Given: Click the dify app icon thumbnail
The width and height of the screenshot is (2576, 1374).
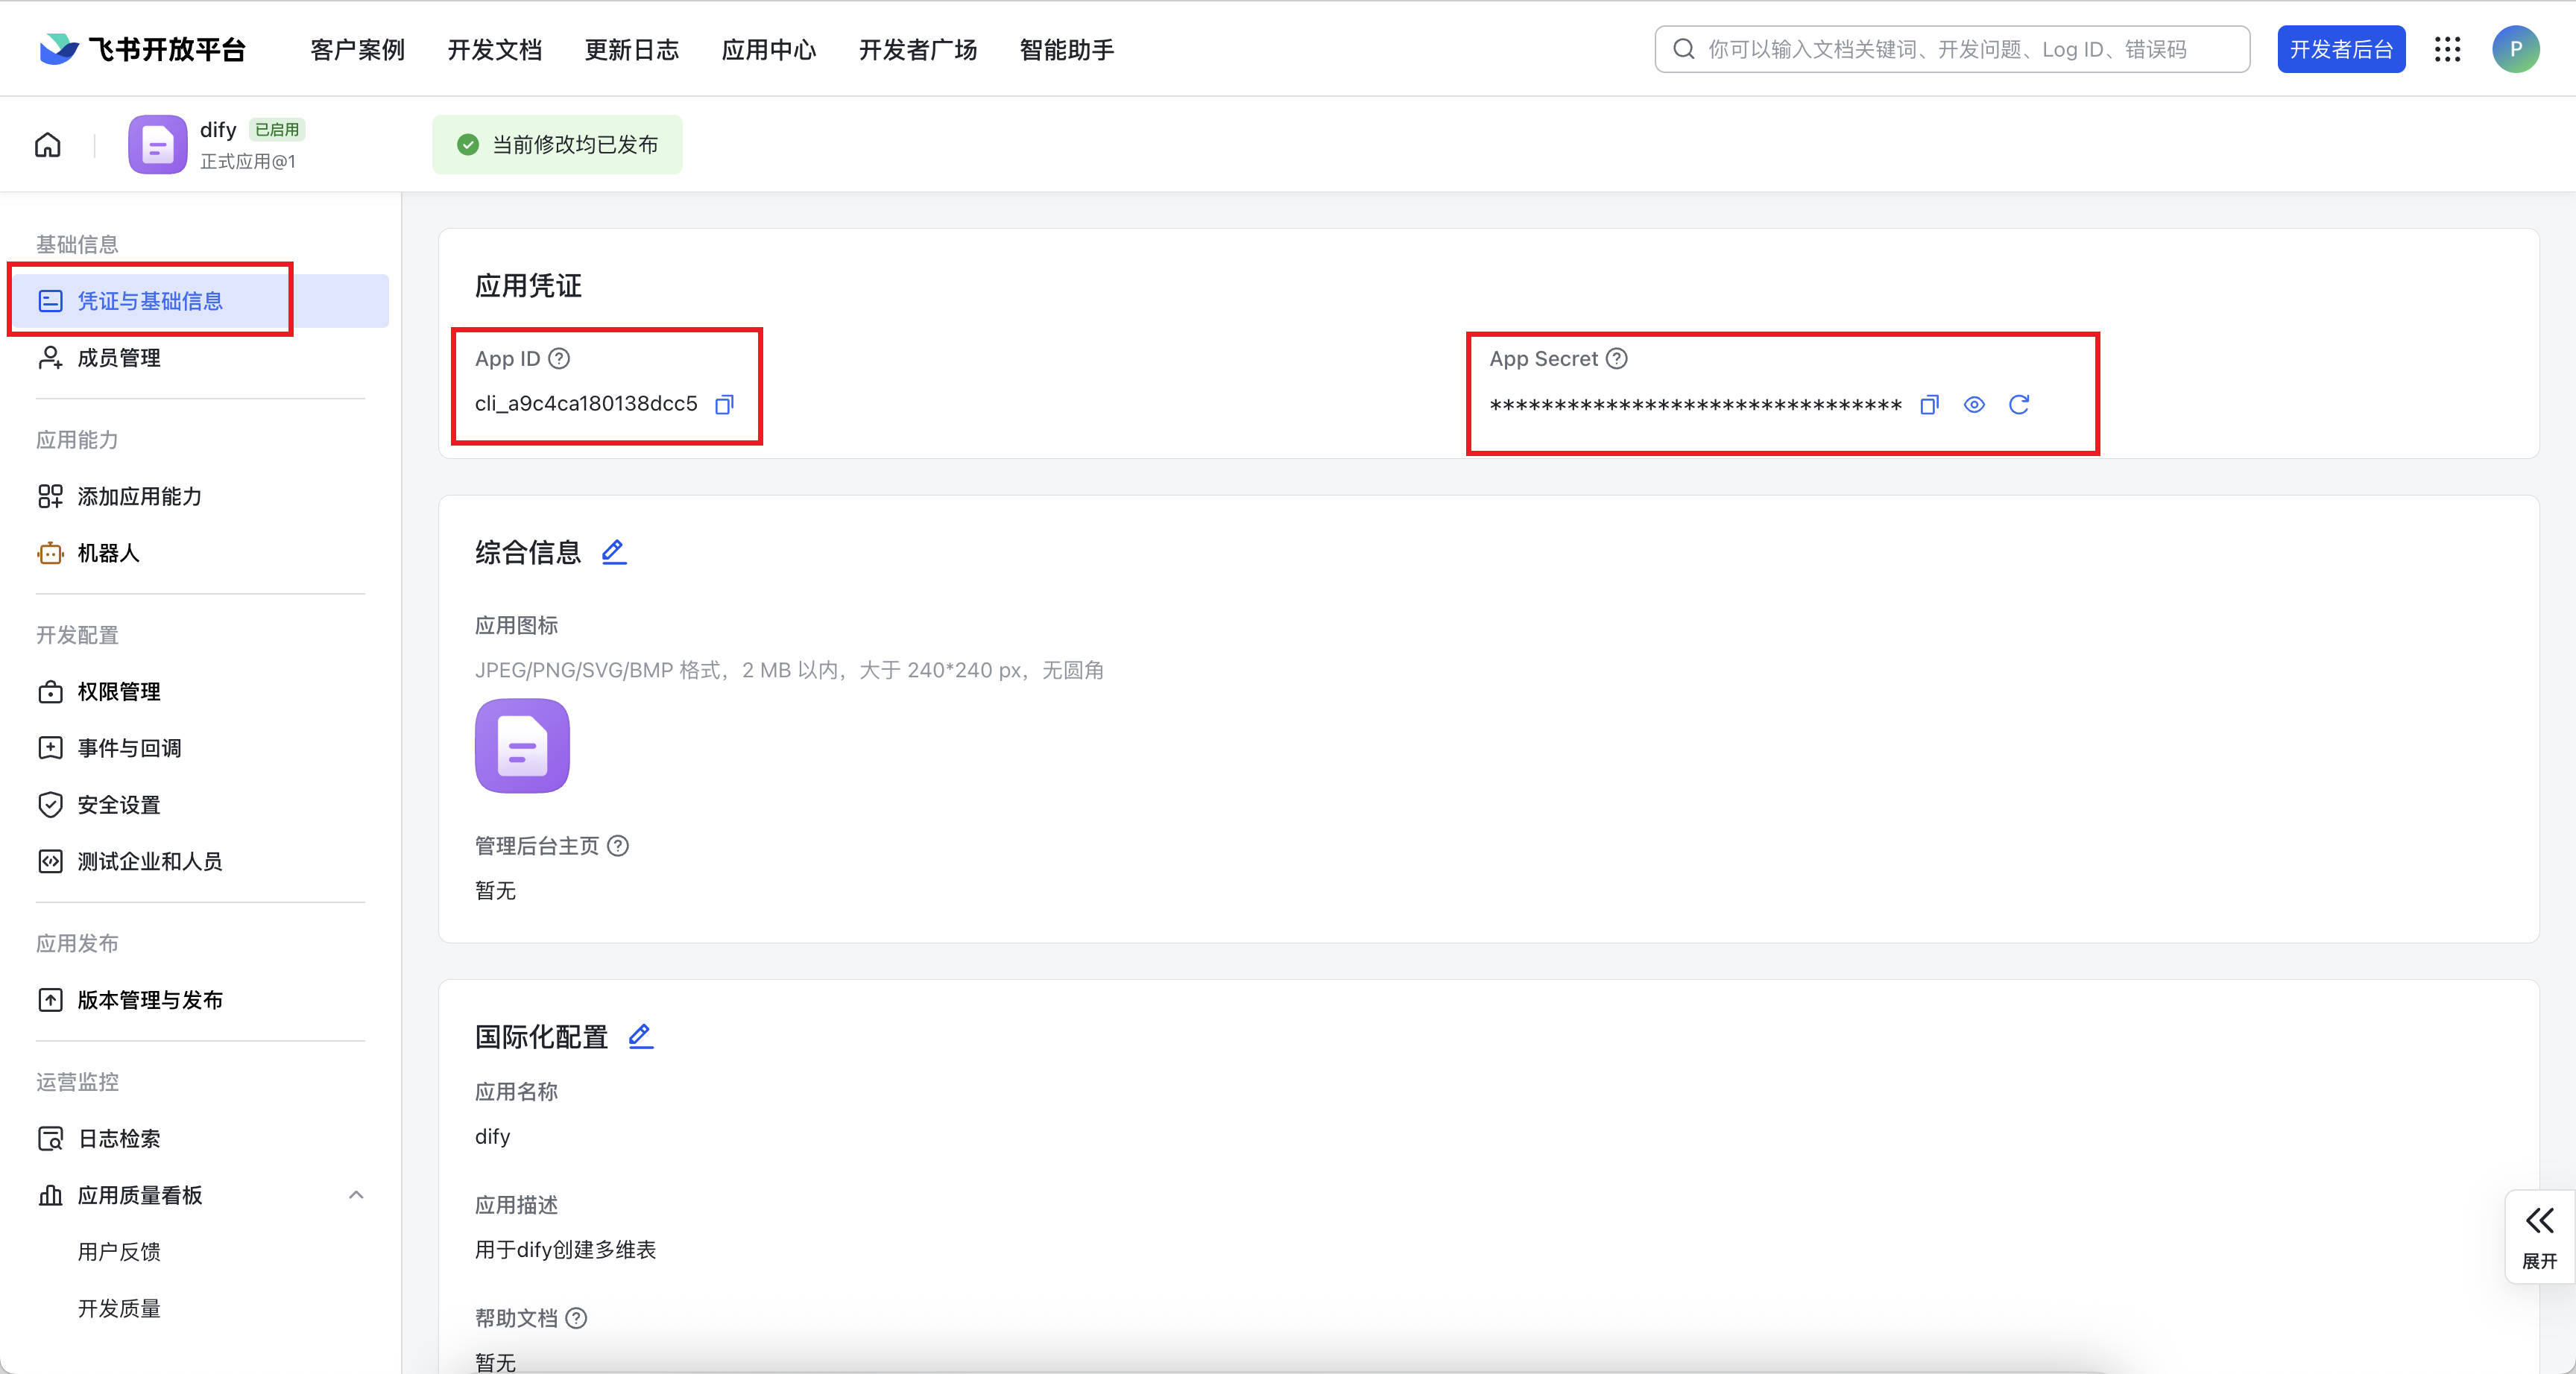Looking at the screenshot, I should tap(158, 145).
